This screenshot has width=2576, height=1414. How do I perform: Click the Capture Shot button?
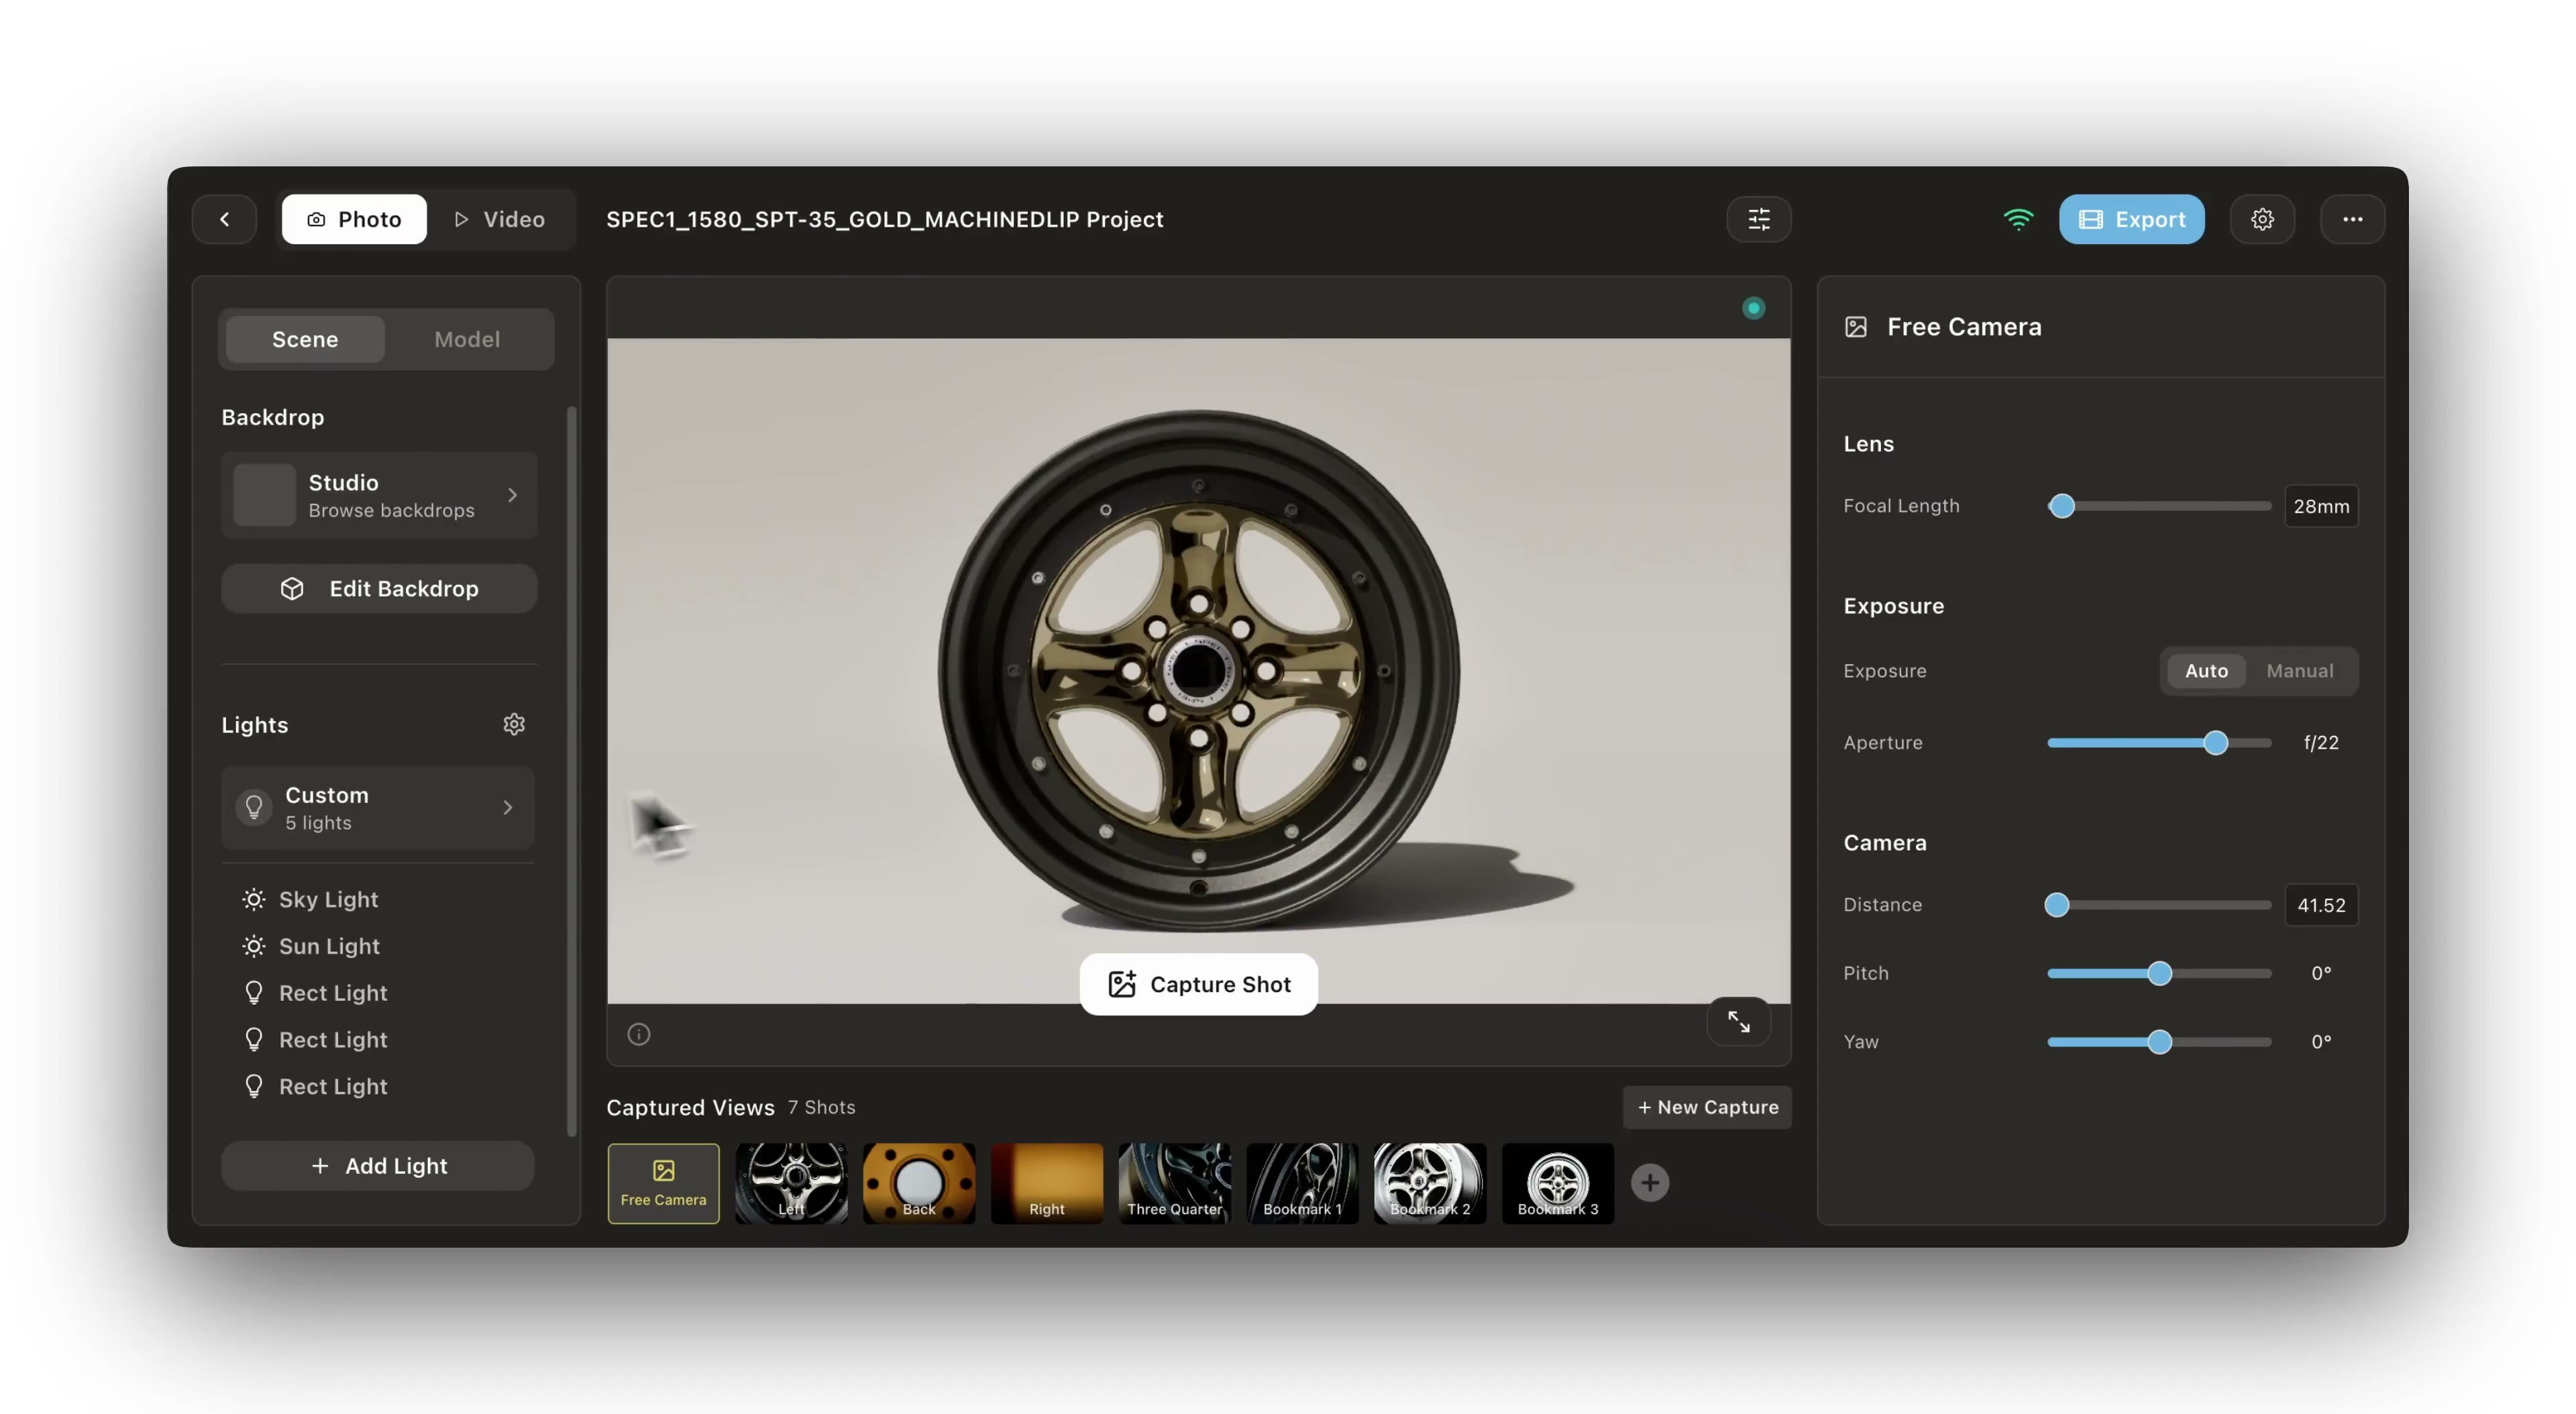(1198, 984)
